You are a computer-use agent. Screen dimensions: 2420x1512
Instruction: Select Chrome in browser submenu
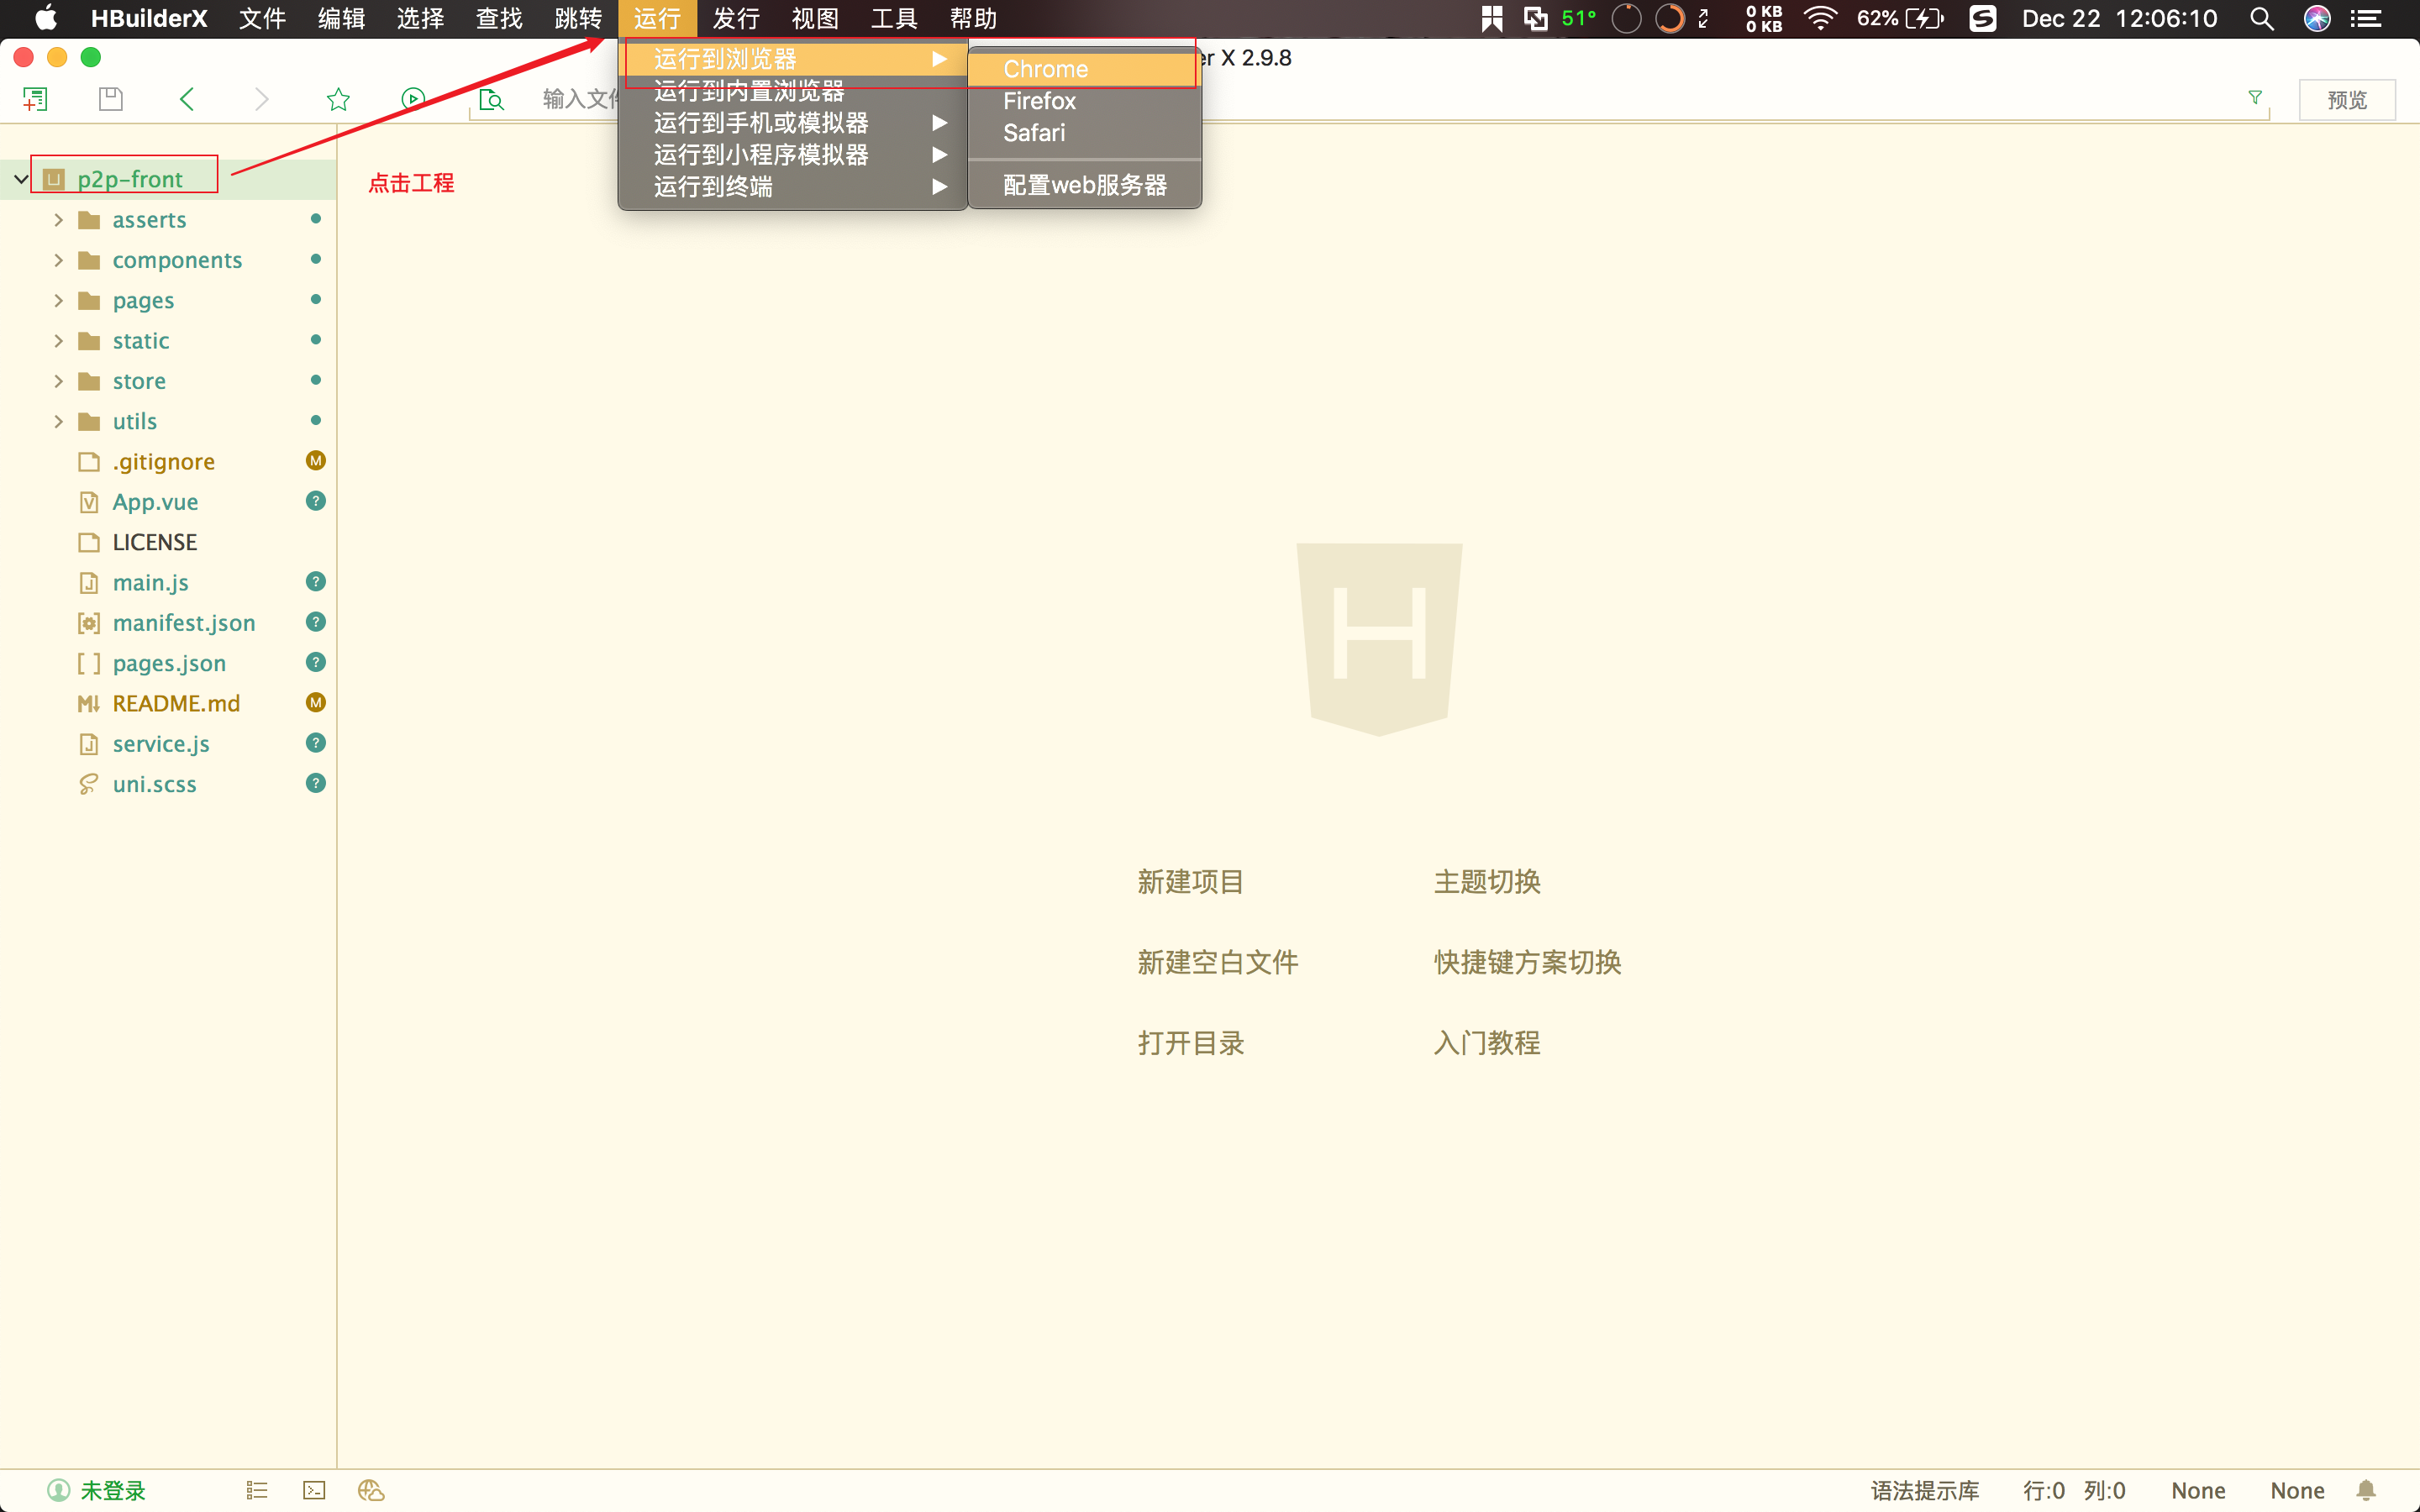point(1045,69)
